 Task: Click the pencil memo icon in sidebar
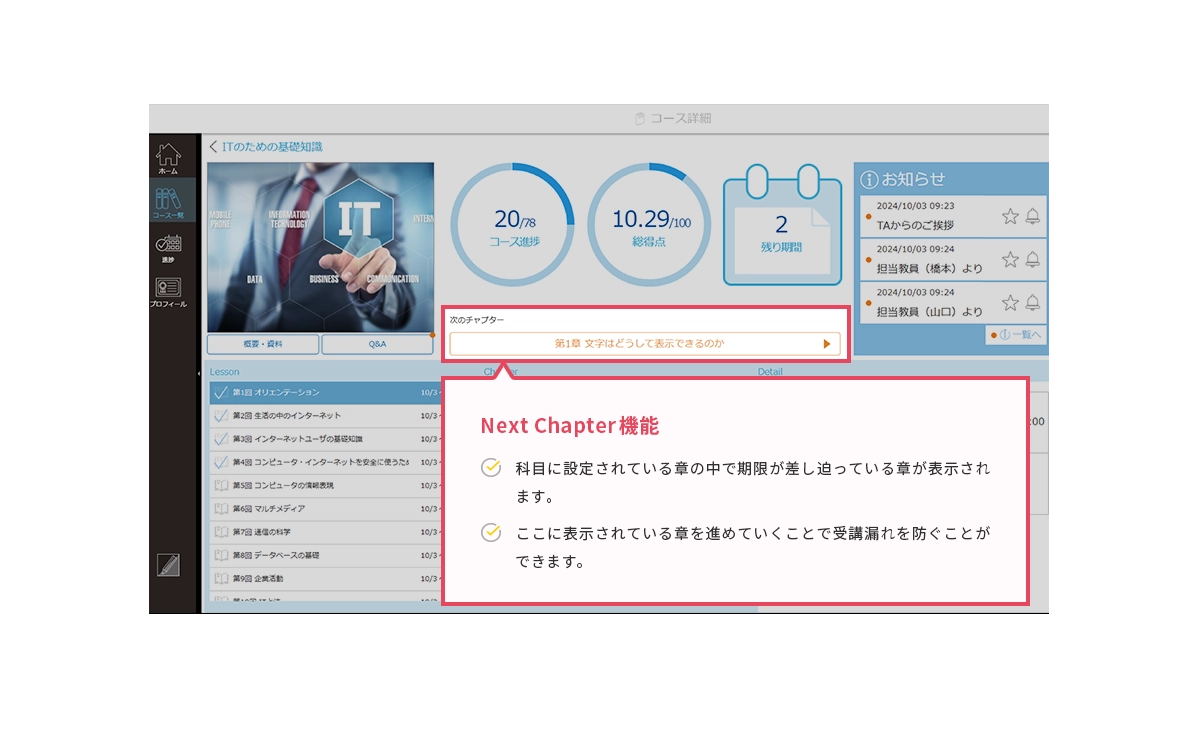pyautogui.click(x=168, y=565)
